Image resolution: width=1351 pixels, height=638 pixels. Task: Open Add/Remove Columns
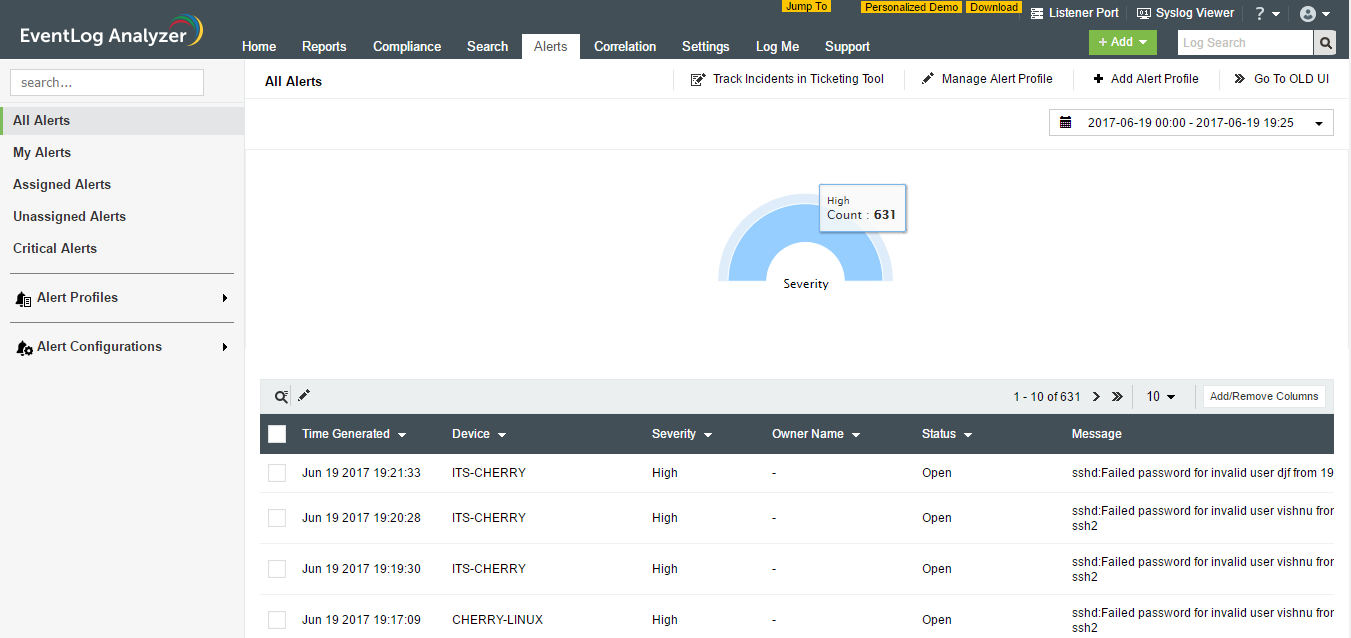tap(1264, 397)
